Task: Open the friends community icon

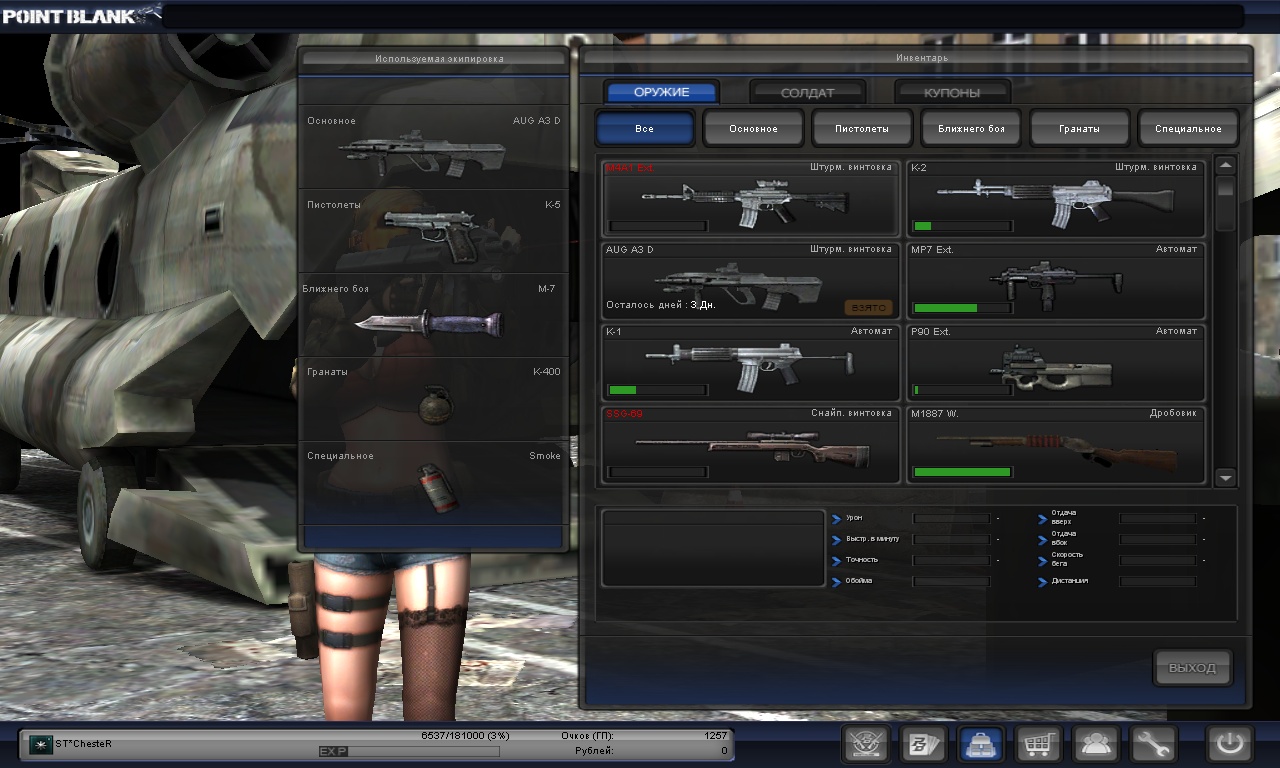Action: 1096,745
